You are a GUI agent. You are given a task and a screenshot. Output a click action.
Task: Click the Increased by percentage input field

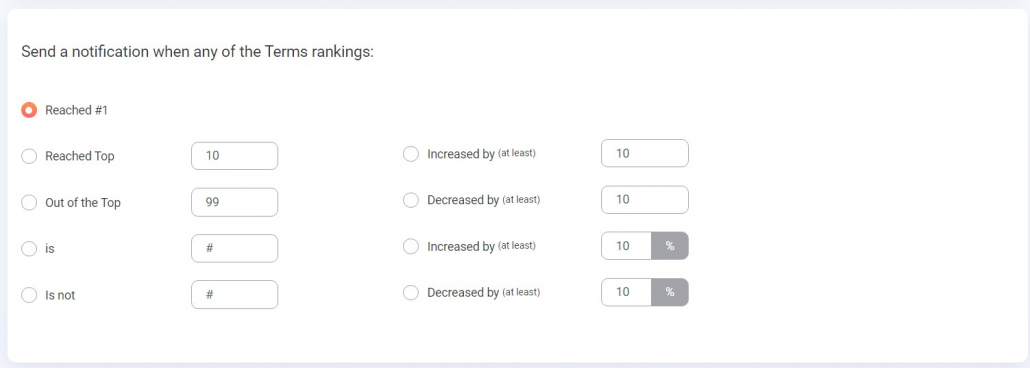coord(626,246)
